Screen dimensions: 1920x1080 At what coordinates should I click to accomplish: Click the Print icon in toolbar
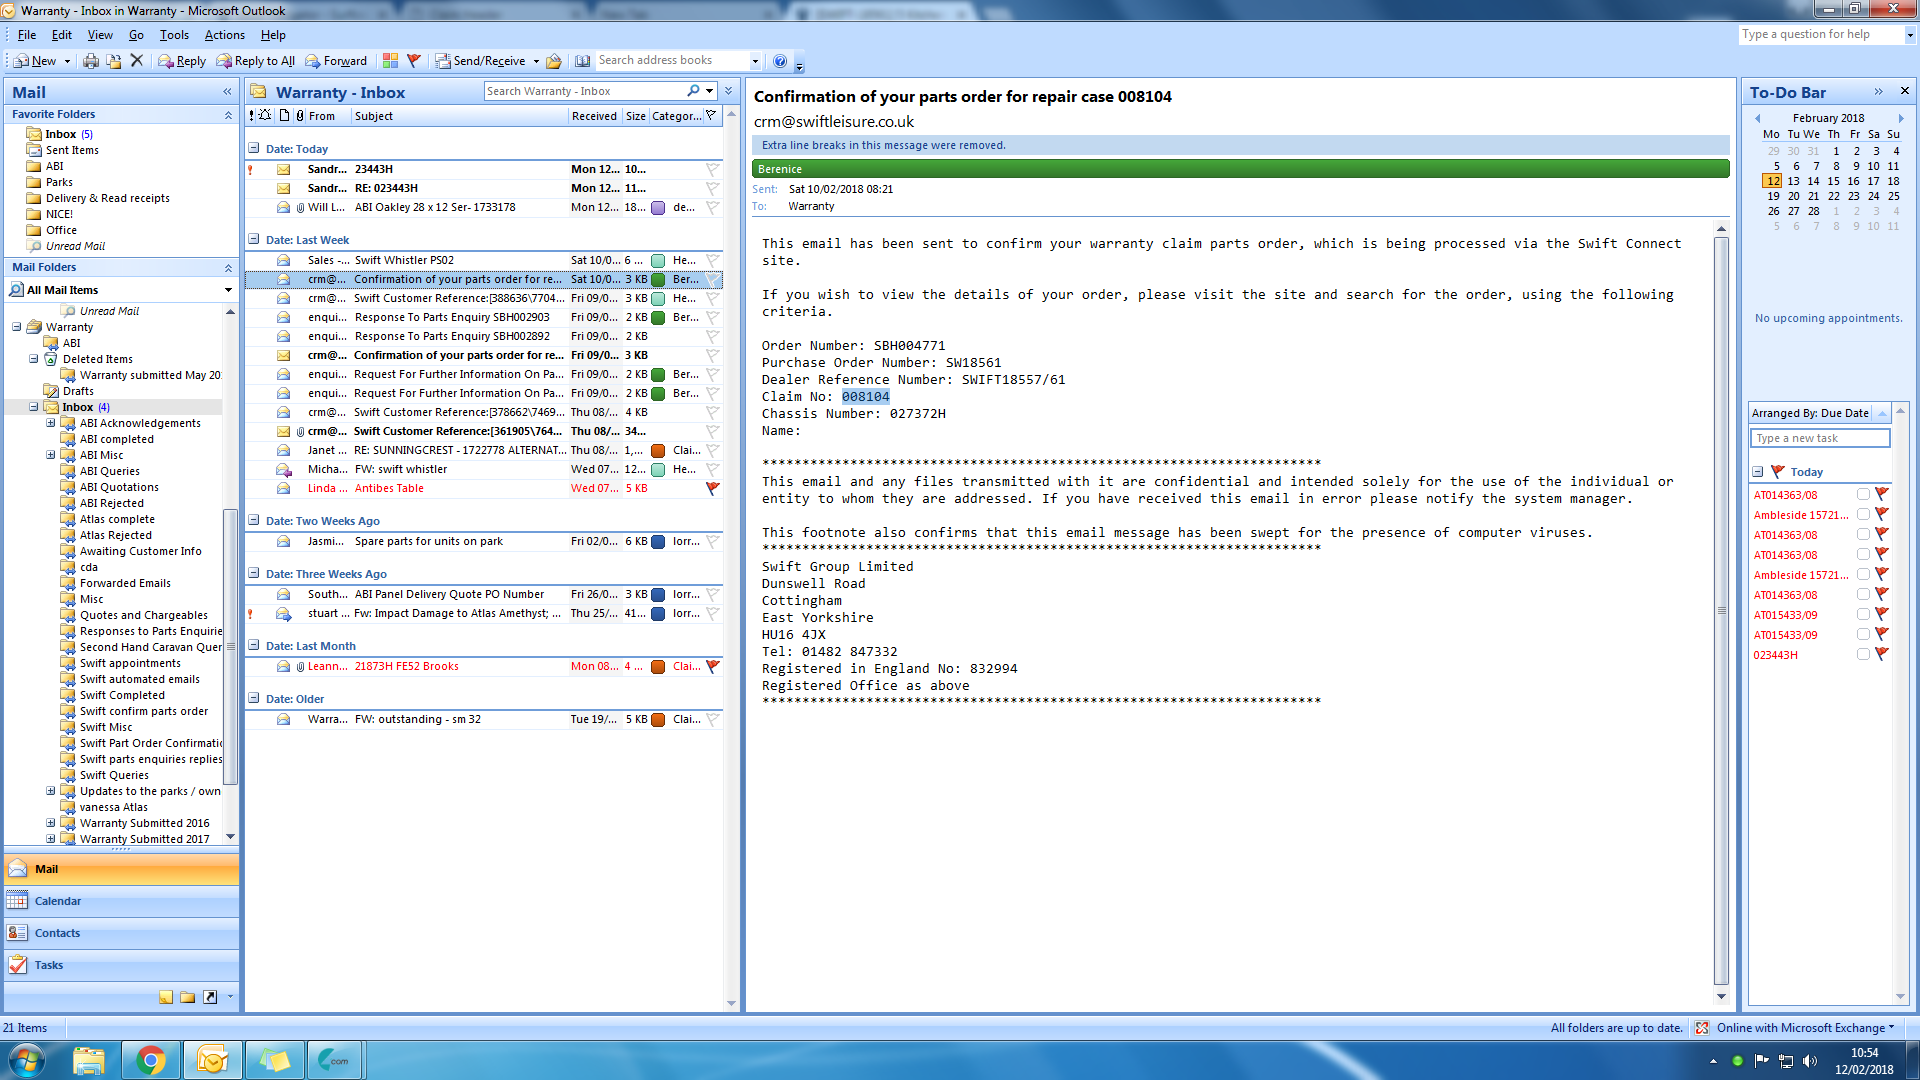pos(91,61)
